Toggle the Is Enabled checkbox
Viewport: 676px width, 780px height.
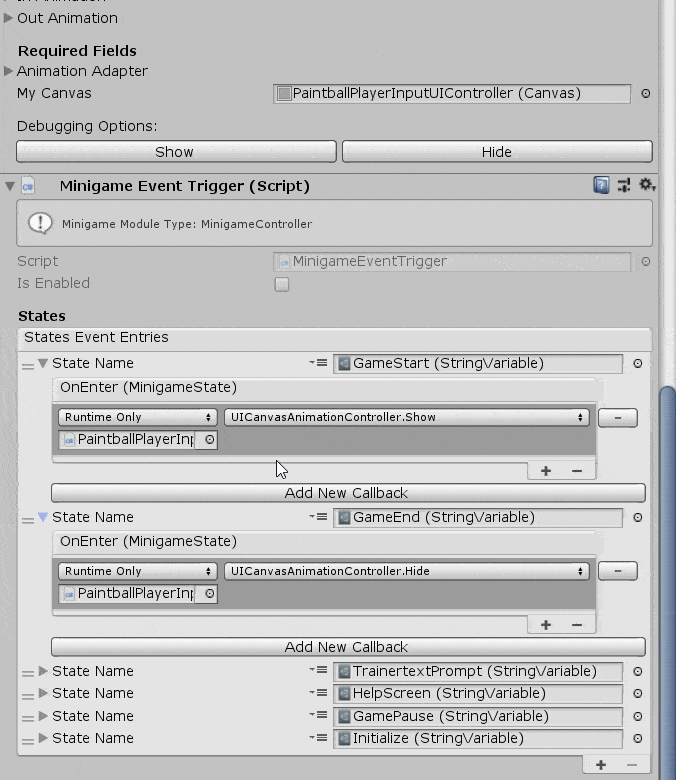[282, 284]
